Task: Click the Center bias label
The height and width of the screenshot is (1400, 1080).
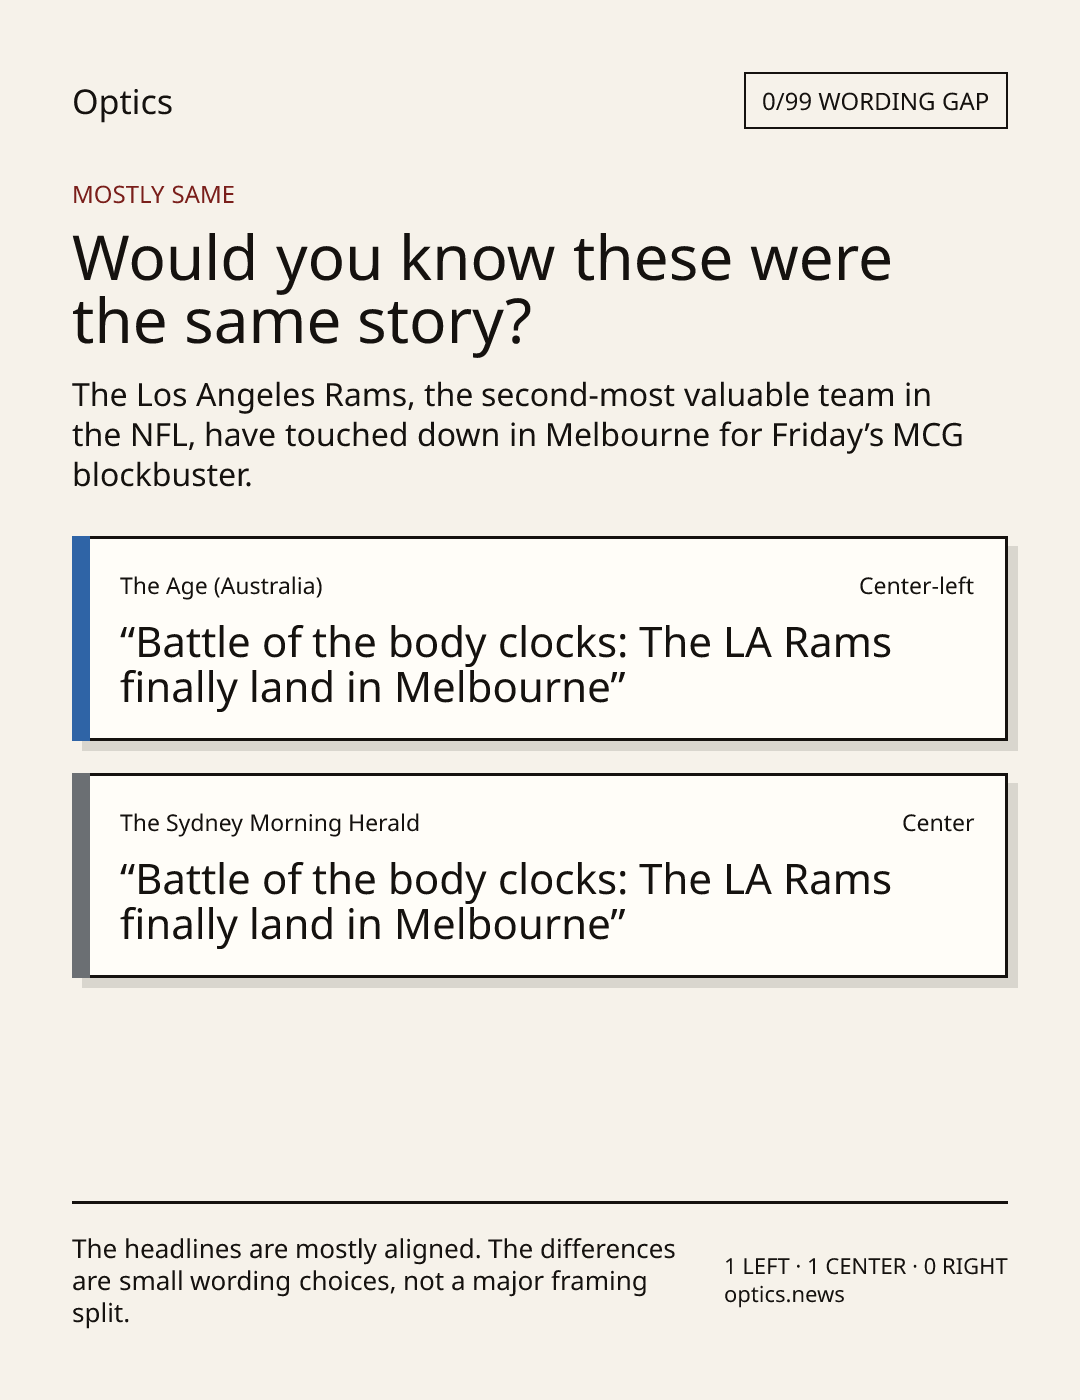Action: [938, 823]
